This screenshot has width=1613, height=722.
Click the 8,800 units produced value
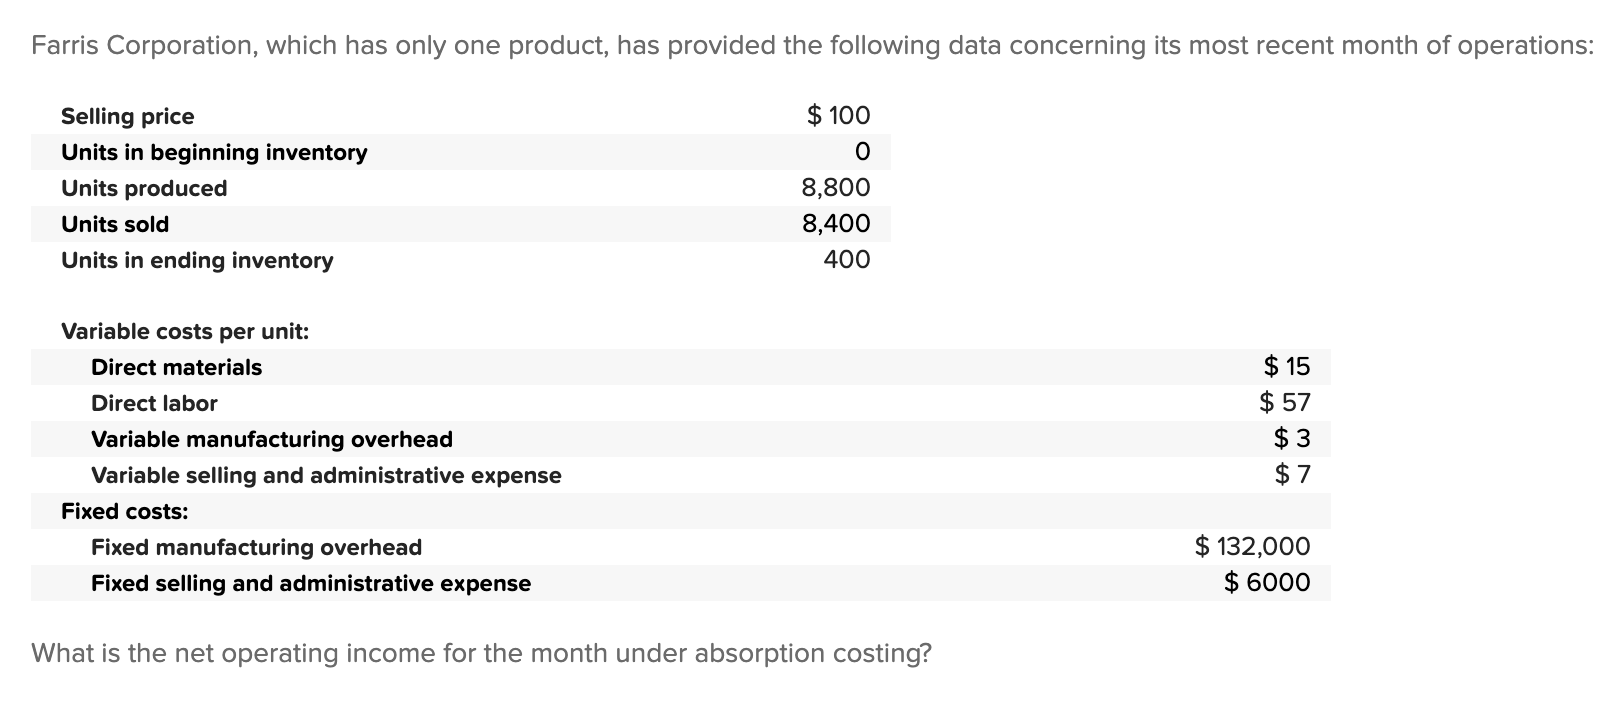pyautogui.click(x=835, y=187)
